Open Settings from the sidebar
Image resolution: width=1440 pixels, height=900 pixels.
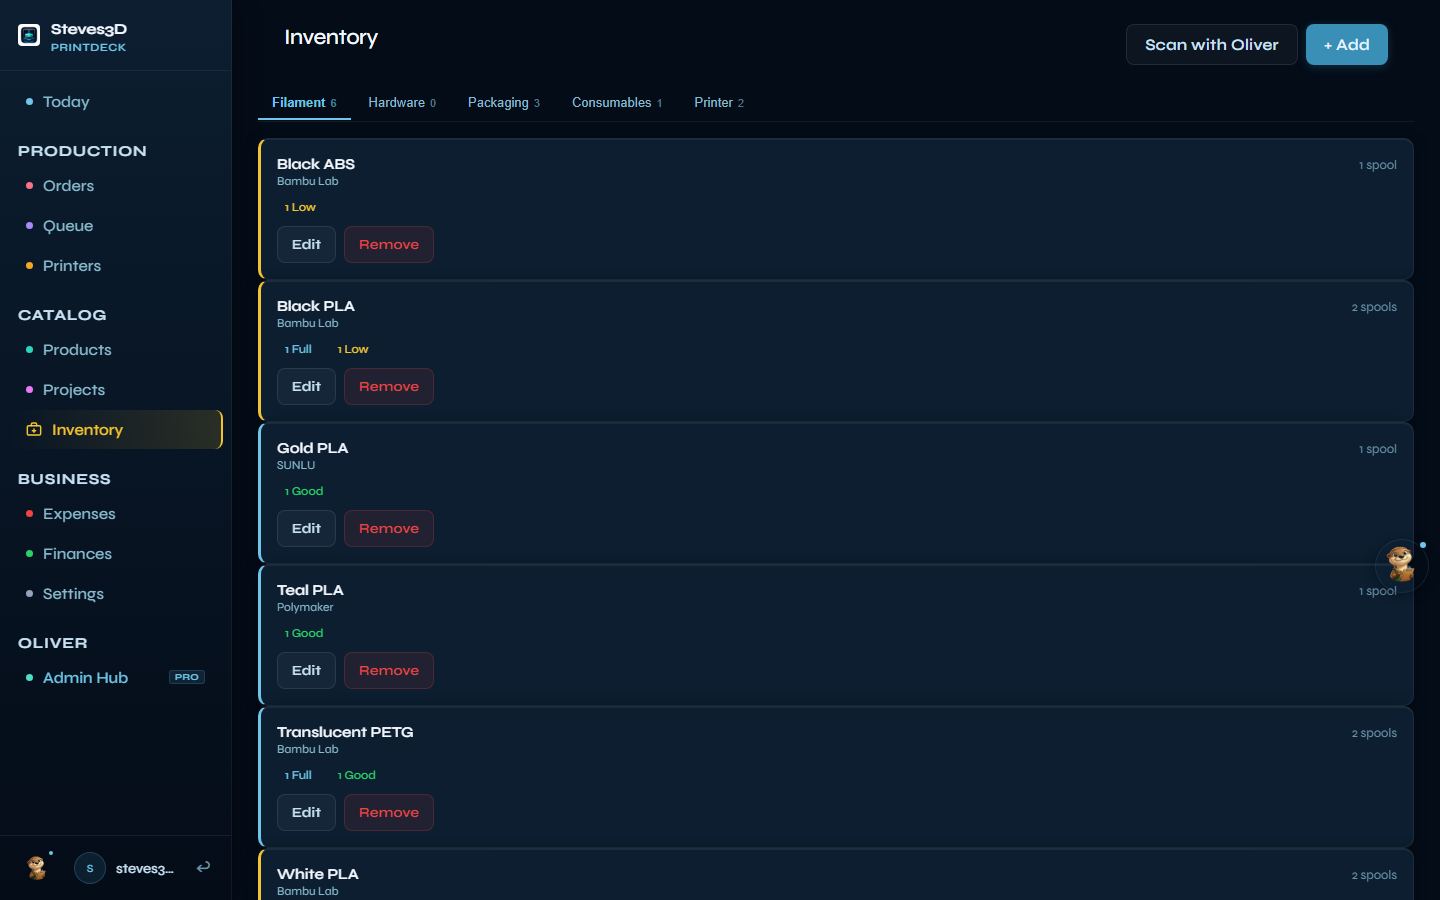tap(73, 593)
